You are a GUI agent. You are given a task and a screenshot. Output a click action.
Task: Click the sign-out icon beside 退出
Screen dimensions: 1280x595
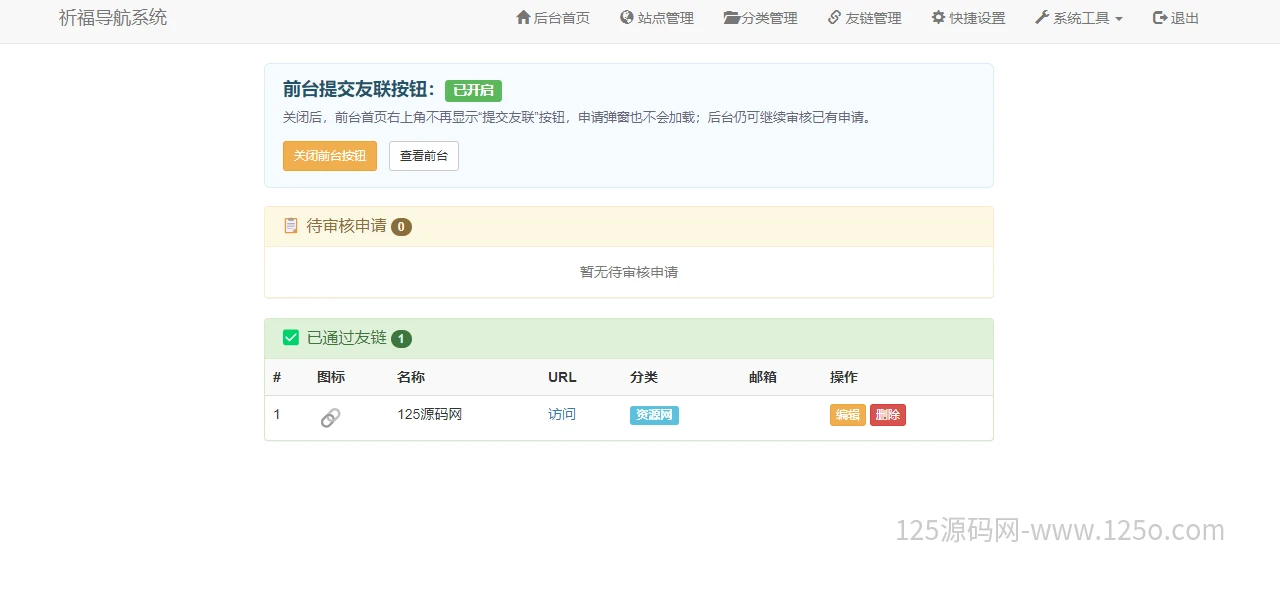click(x=1160, y=18)
